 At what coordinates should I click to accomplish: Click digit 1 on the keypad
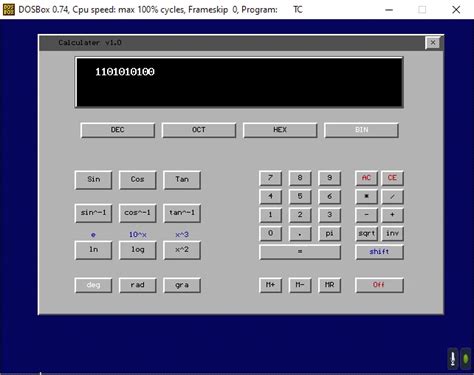pyautogui.click(x=270, y=215)
